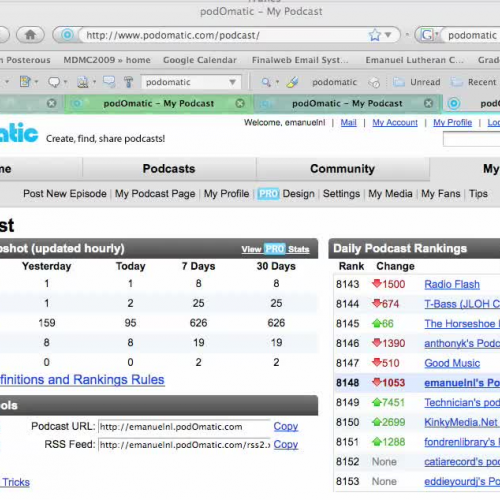500x500 pixels.
Task: Click the notepad icon in the toolbar
Action: click(25, 82)
